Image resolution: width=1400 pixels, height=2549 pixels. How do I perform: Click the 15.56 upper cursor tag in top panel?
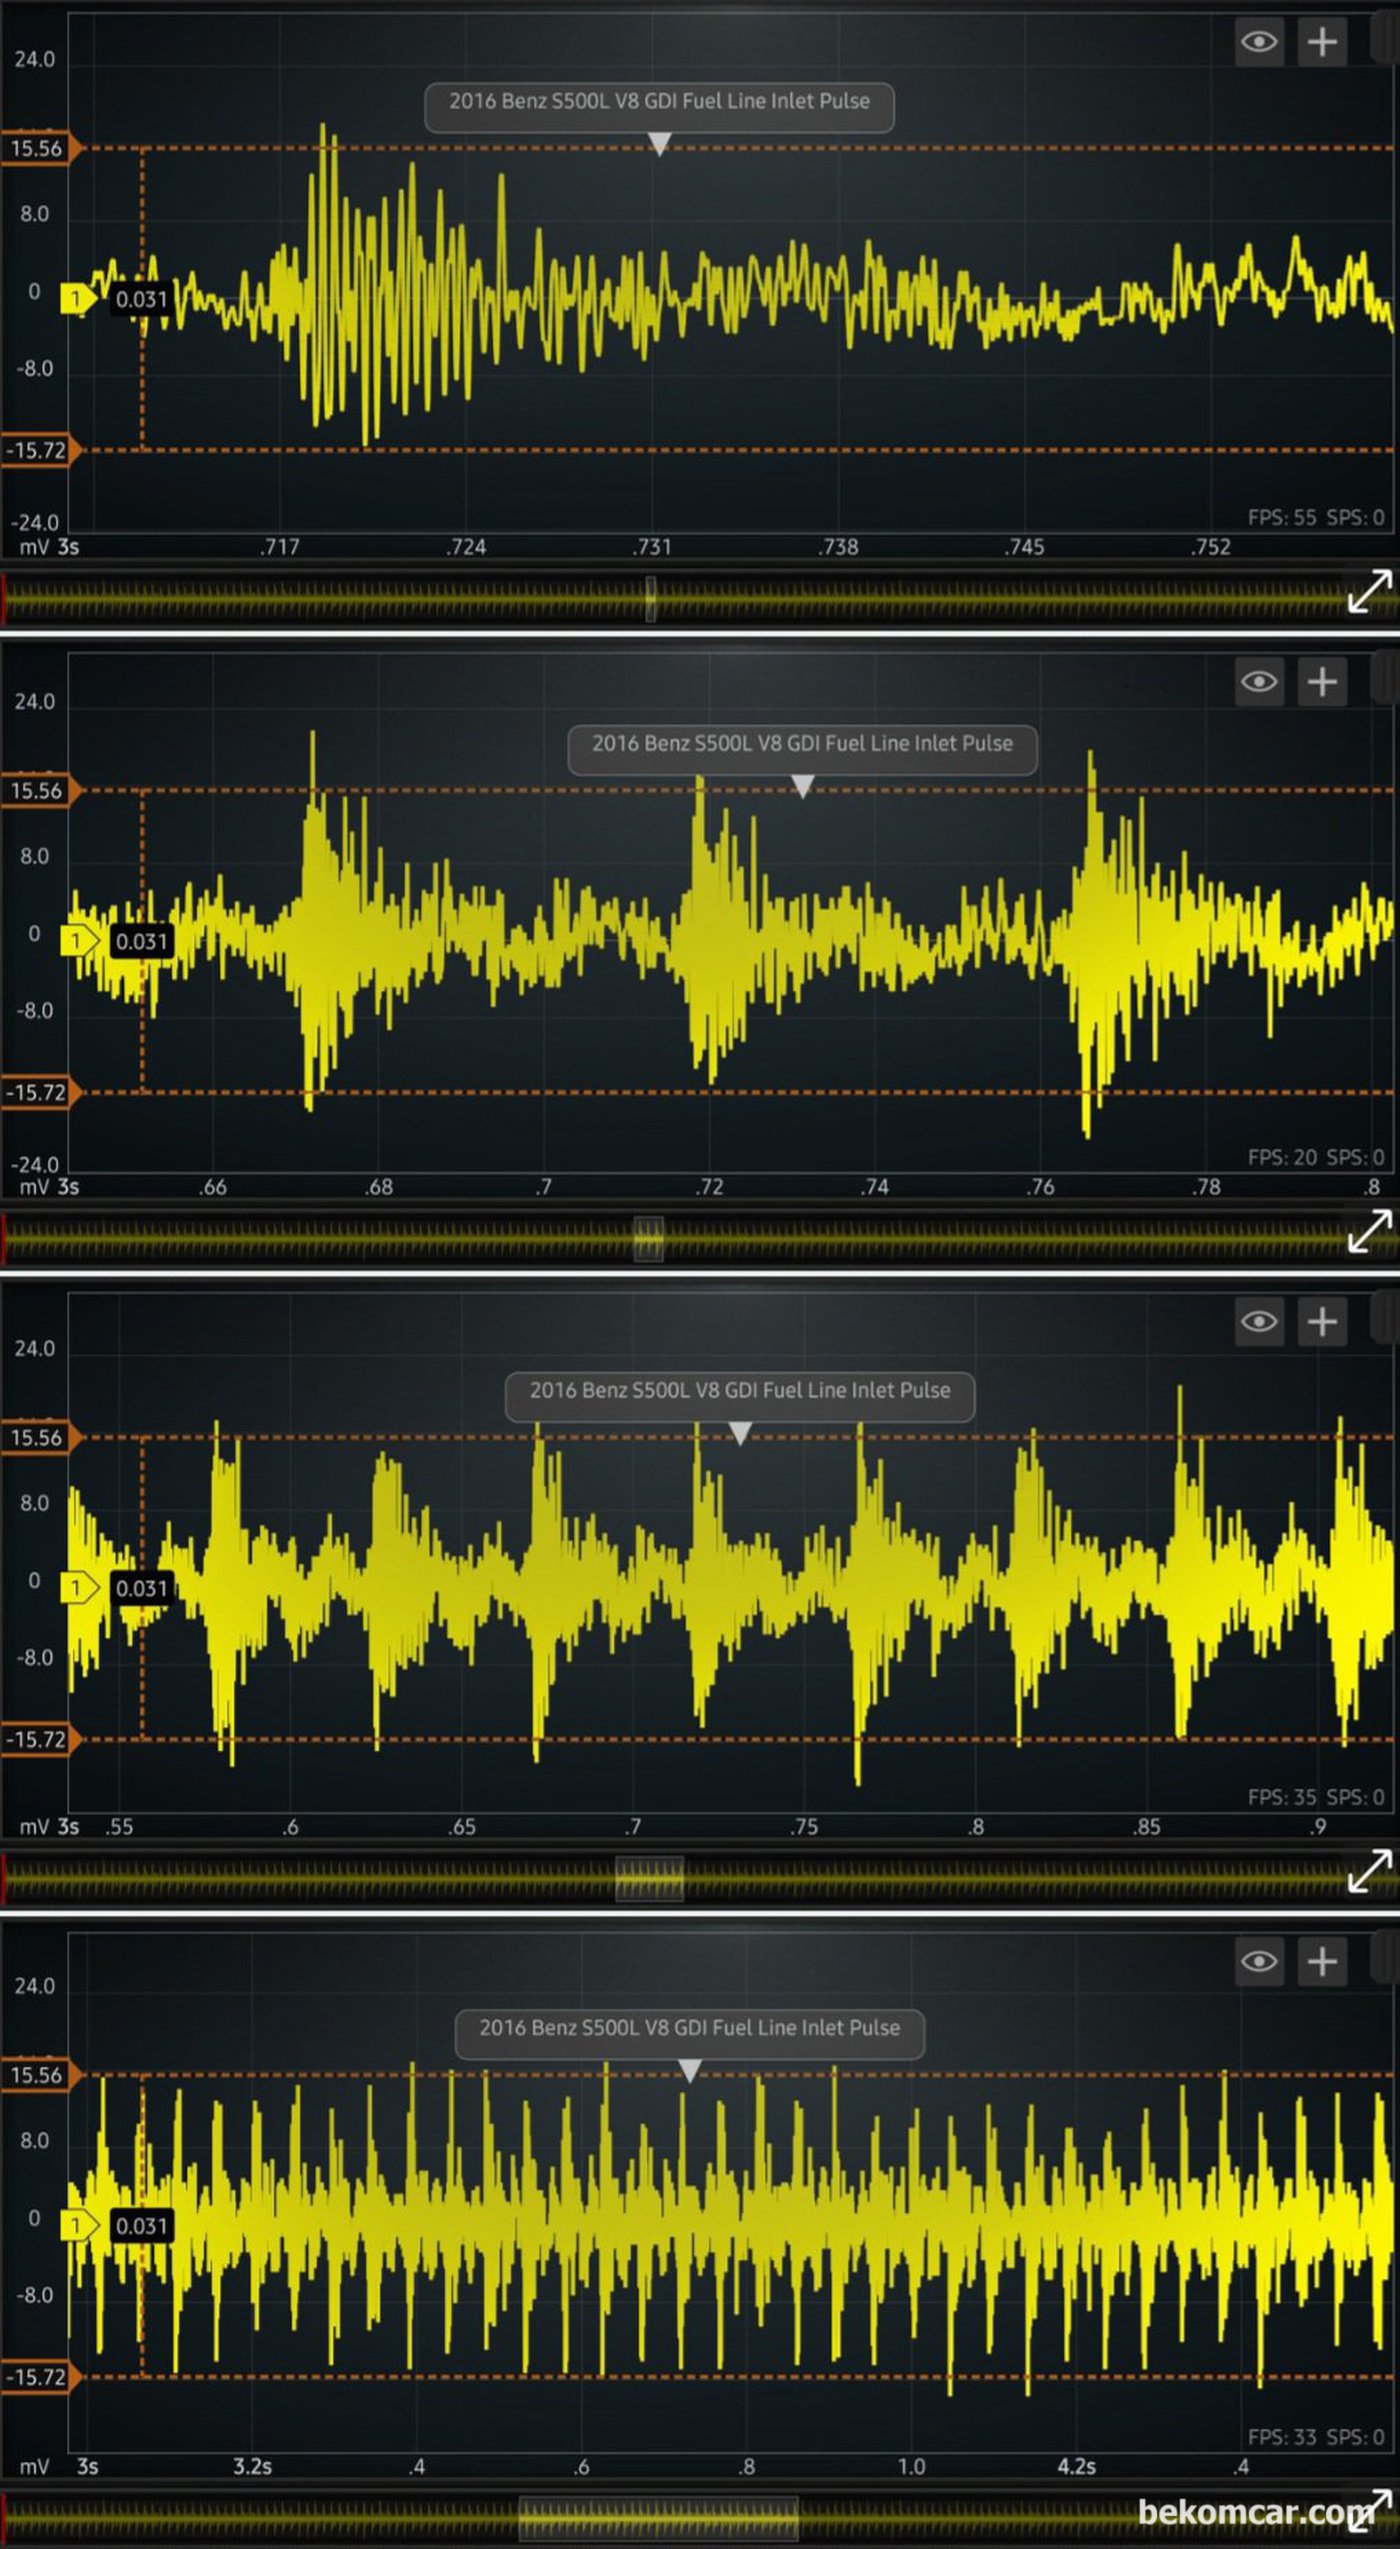click(36, 149)
